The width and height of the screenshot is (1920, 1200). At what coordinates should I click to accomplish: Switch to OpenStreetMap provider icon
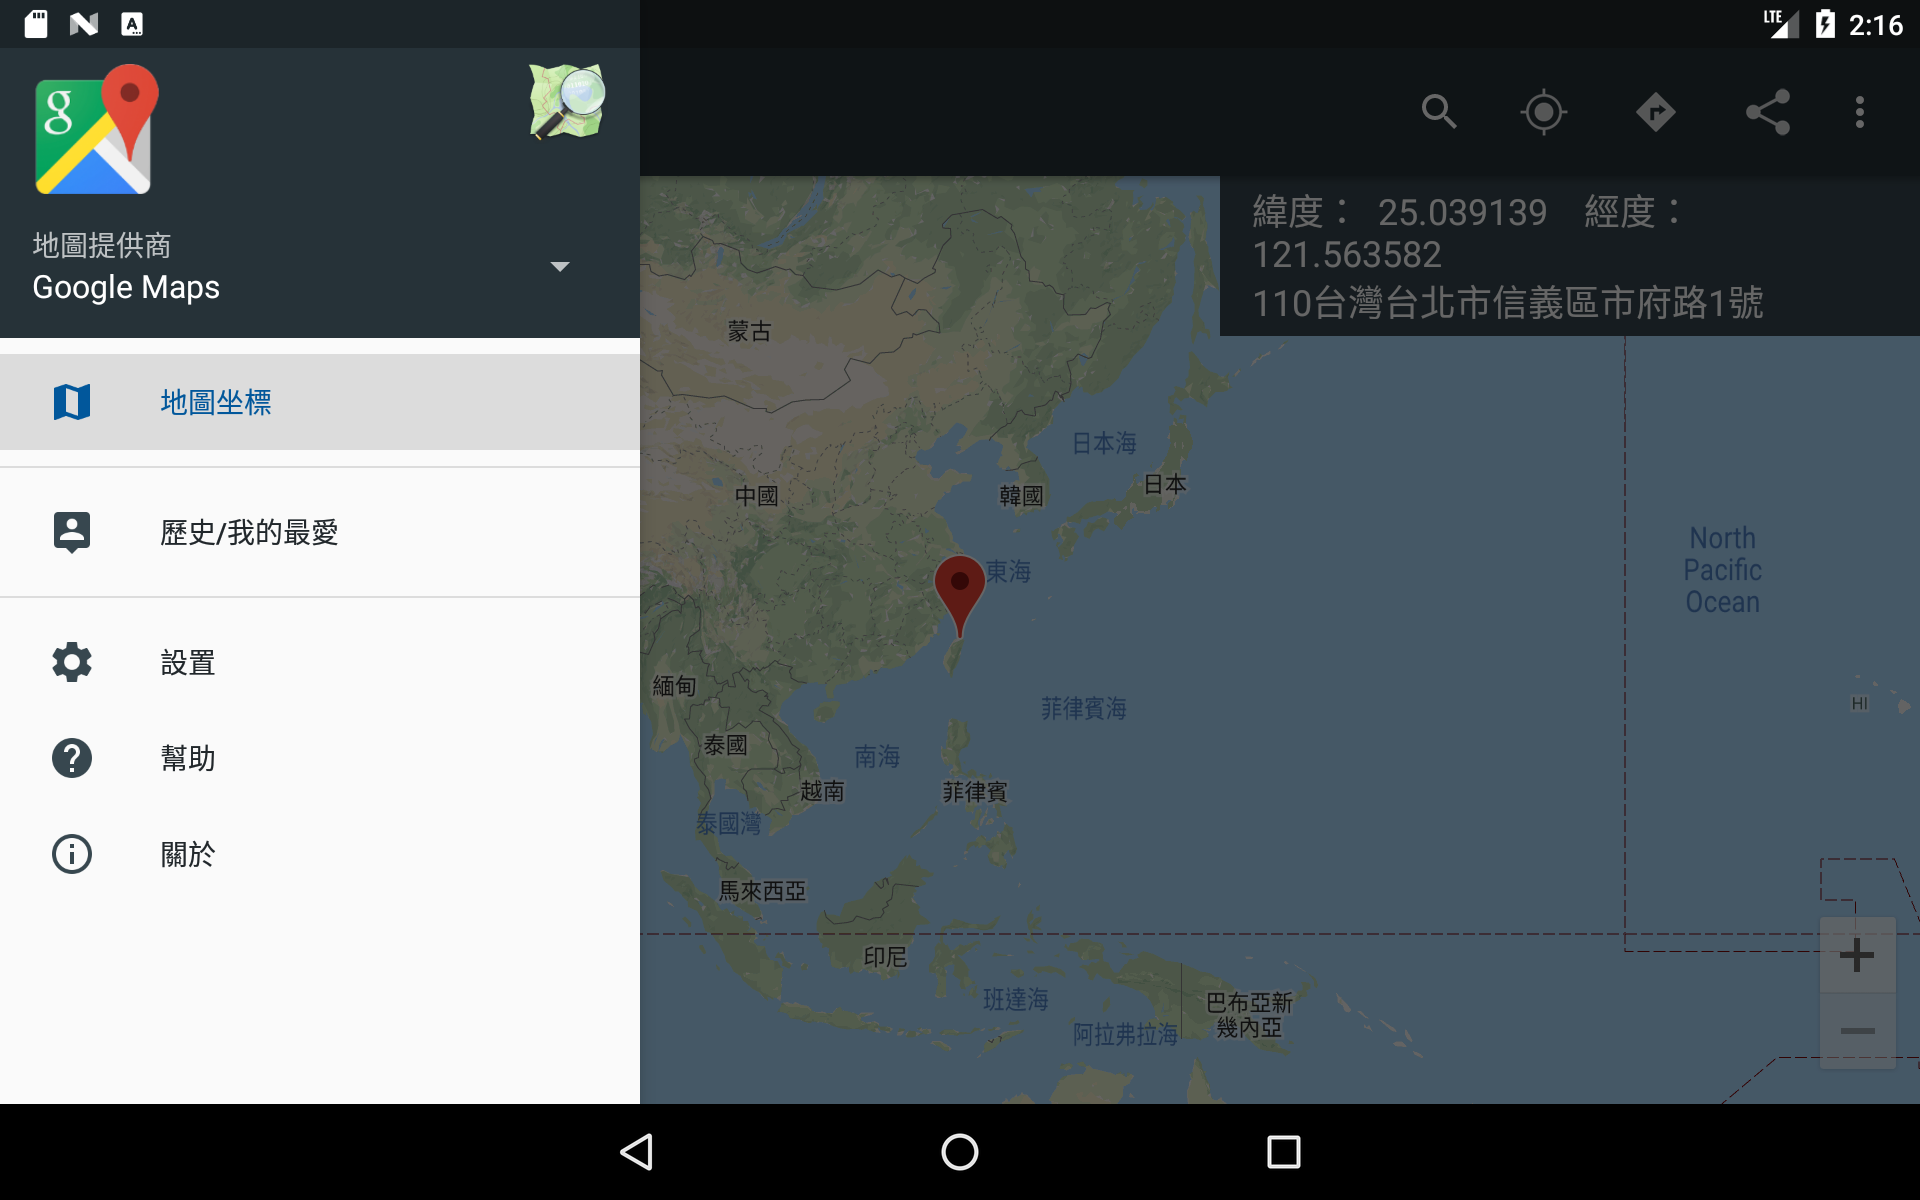pos(567,102)
